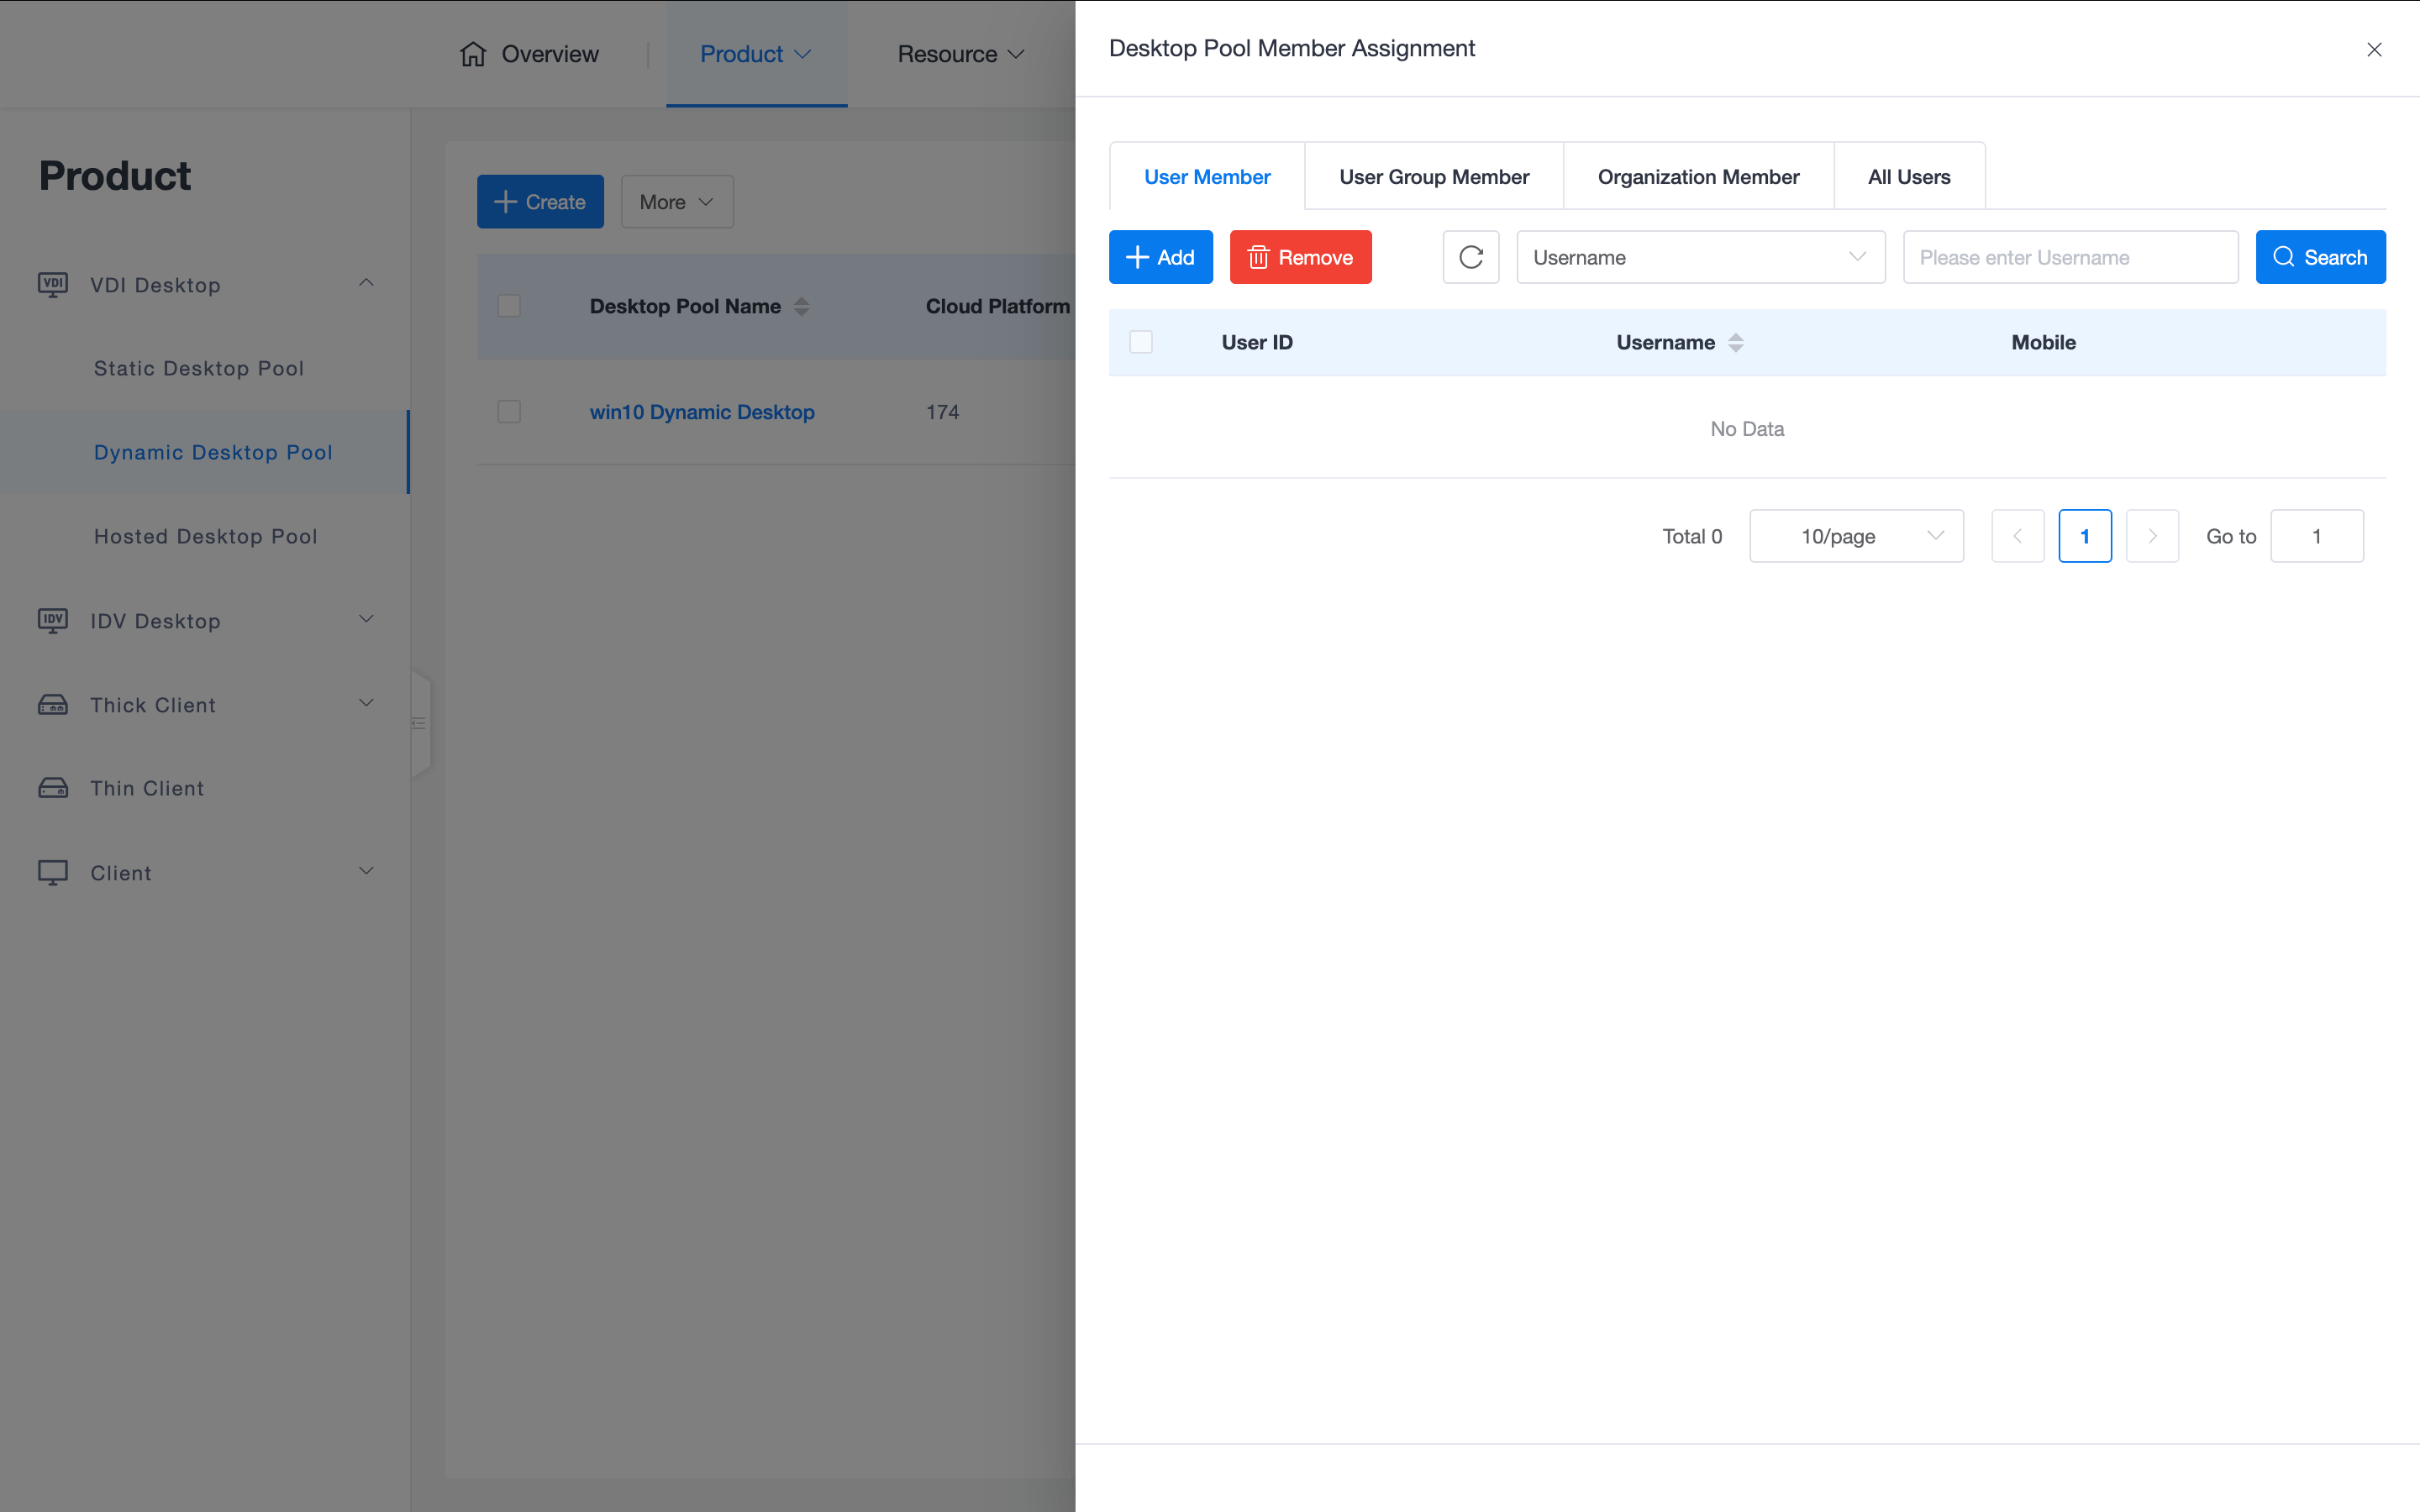
Task: Open the Username search field dropdown
Action: pos(1700,257)
